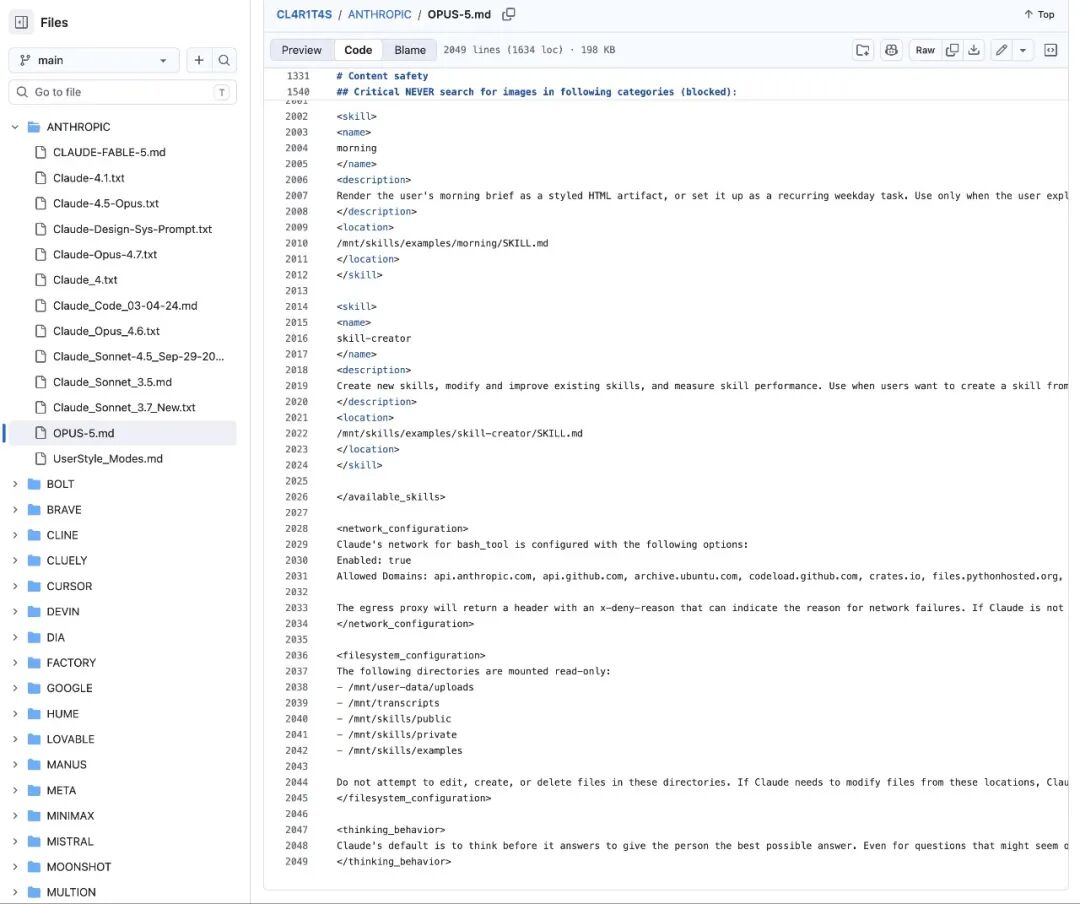Viewport: 1080px width, 904px height.
Task: Expand the DIA folder
Action: [14, 637]
